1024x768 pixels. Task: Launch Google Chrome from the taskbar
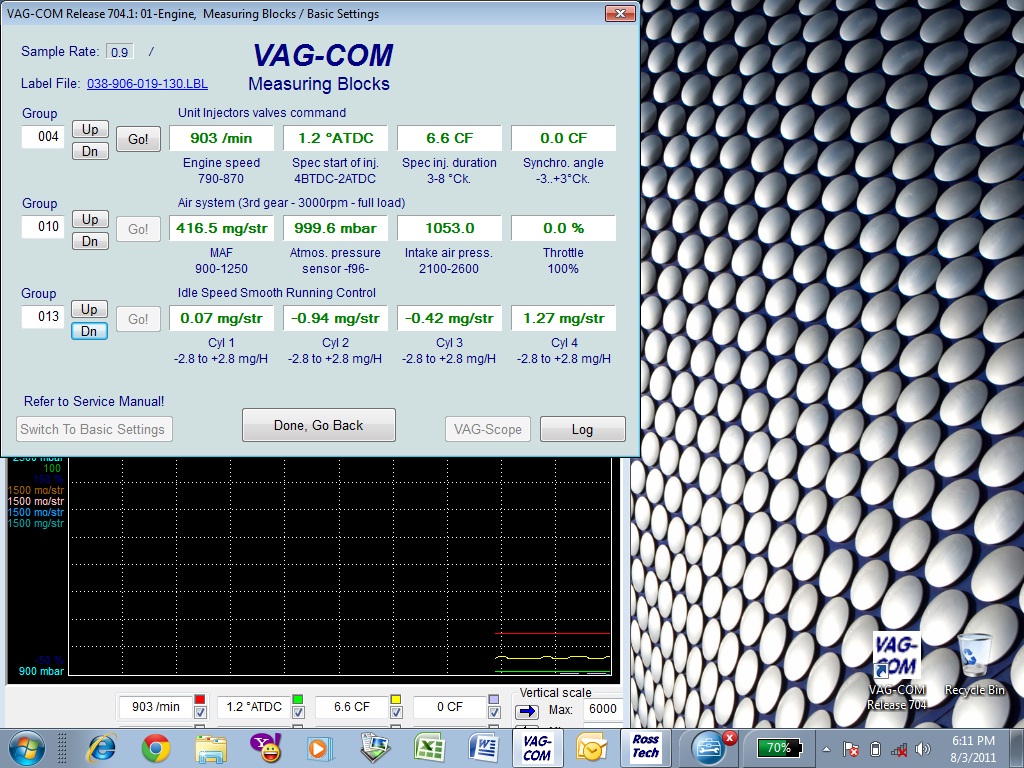[x=157, y=748]
